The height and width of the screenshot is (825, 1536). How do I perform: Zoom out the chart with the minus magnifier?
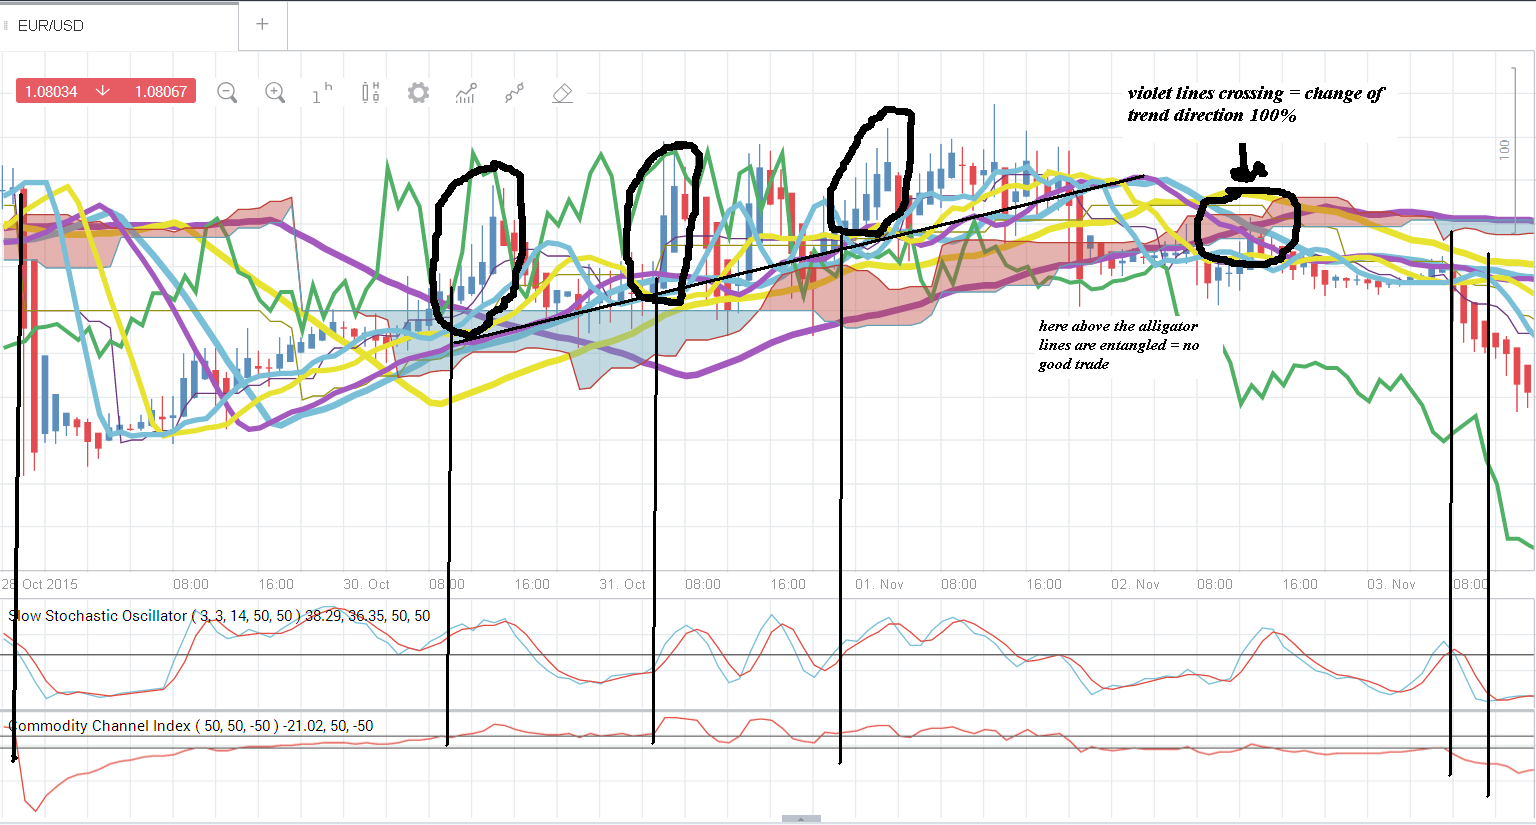pyautogui.click(x=227, y=93)
